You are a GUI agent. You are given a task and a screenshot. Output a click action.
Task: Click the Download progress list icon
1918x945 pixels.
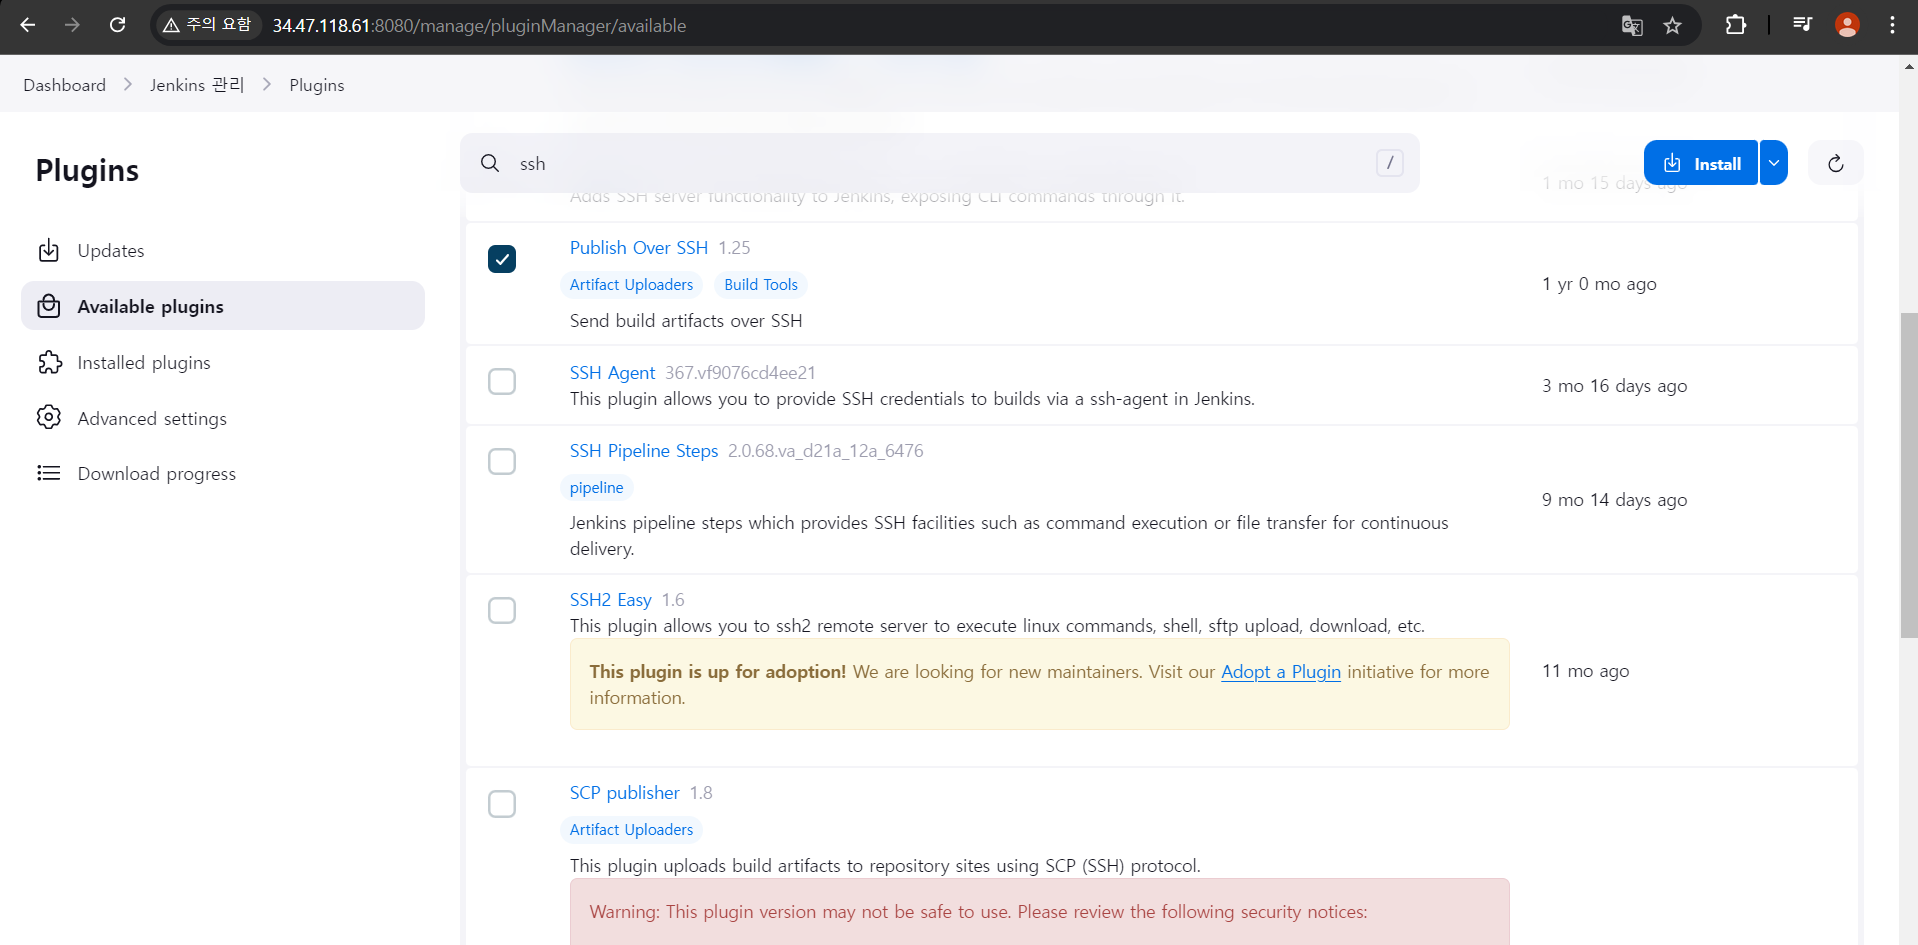(49, 473)
